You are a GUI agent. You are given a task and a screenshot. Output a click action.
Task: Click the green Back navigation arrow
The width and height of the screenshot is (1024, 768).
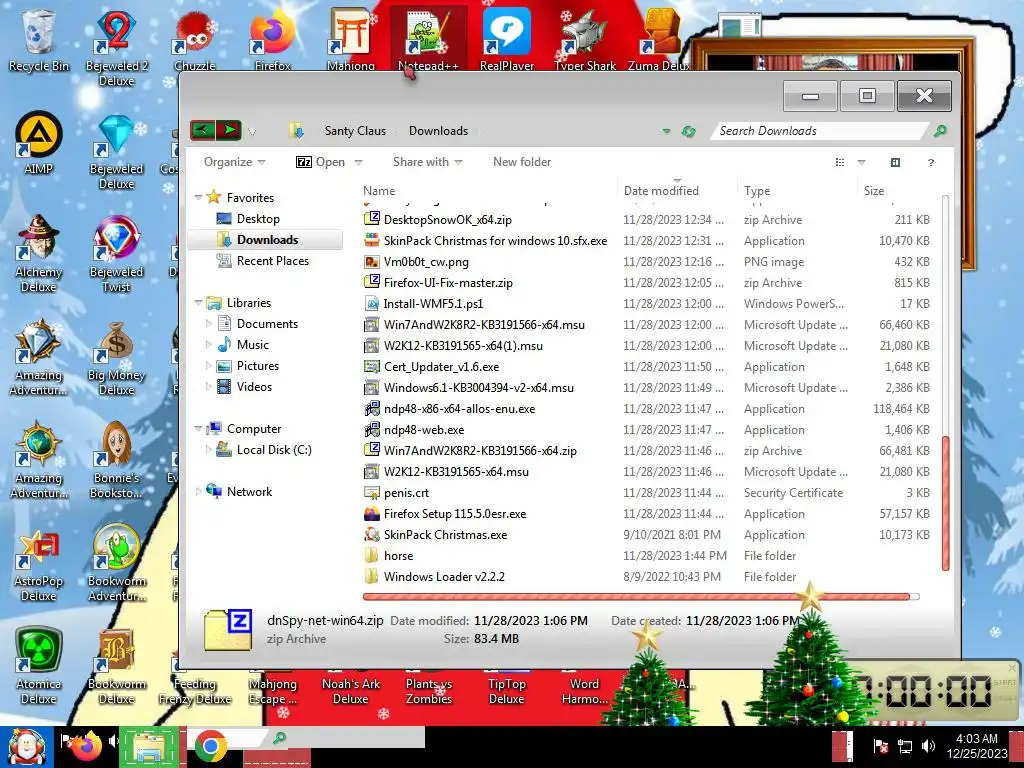tap(202, 130)
